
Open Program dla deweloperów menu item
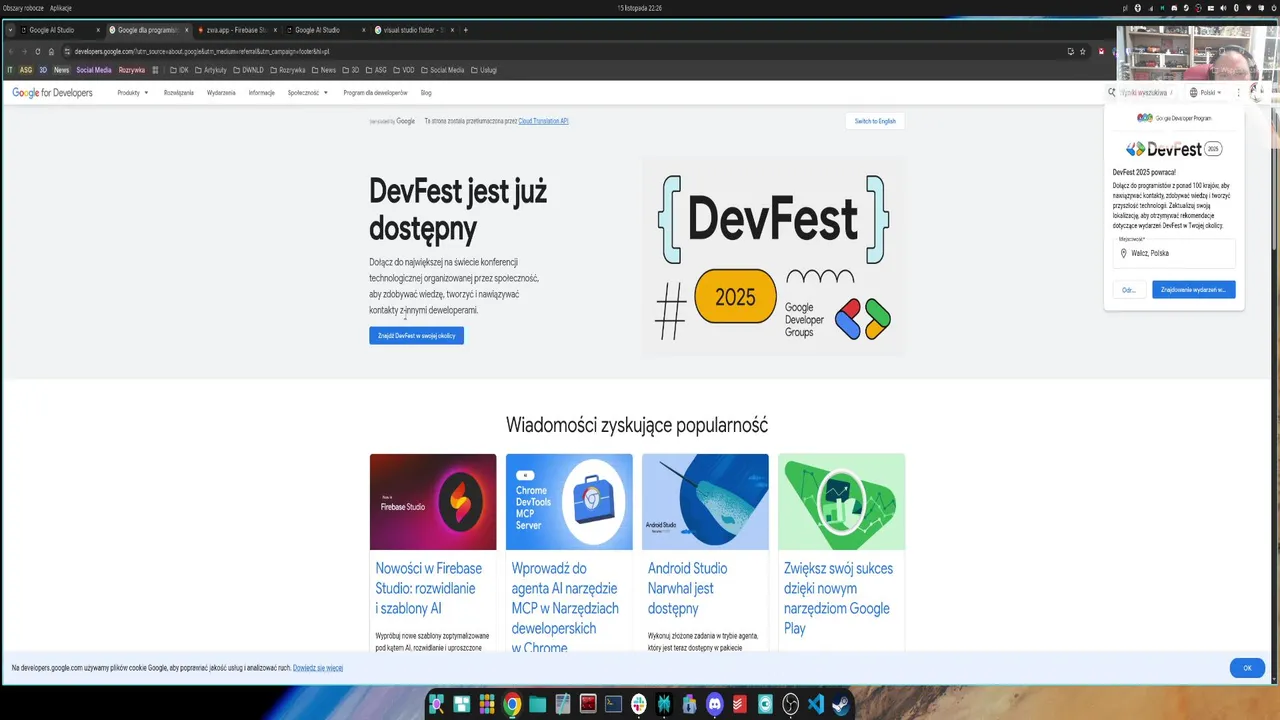pyautogui.click(x=375, y=92)
